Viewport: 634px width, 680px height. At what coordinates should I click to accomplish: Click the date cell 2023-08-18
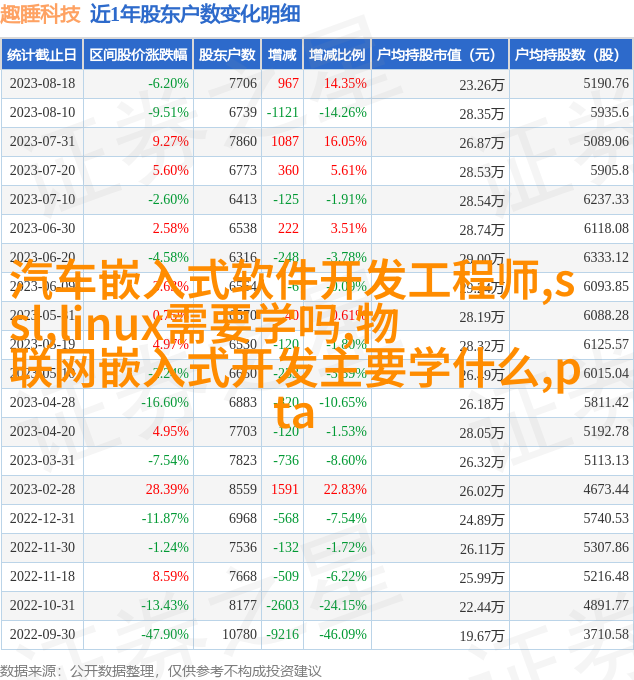[x=42, y=83]
